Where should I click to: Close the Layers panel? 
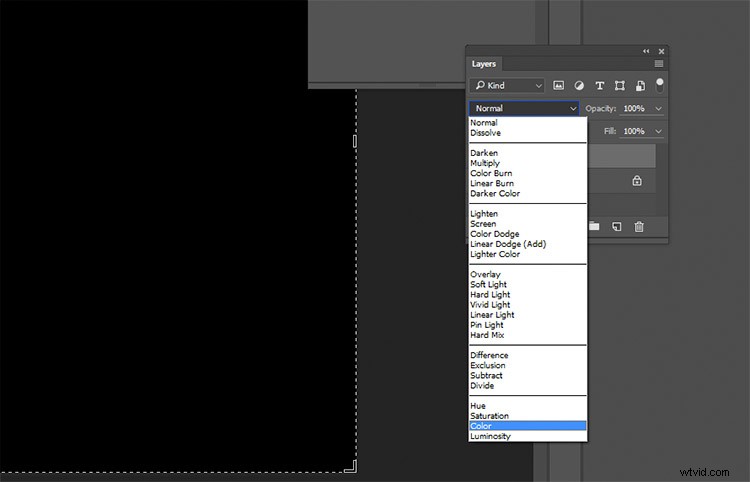click(662, 51)
